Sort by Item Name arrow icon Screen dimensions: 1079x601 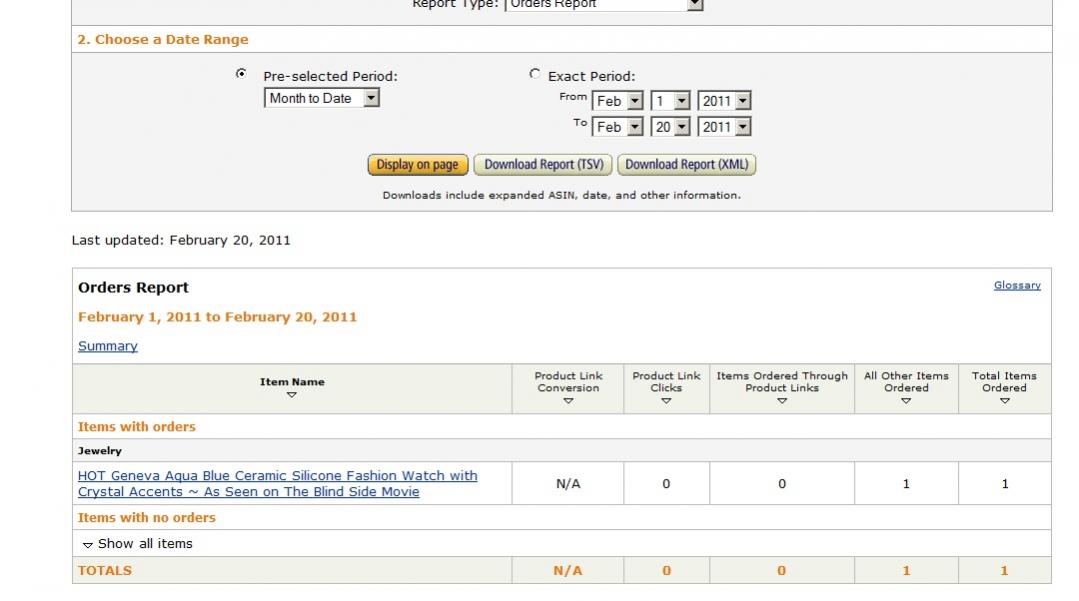pos(292,396)
